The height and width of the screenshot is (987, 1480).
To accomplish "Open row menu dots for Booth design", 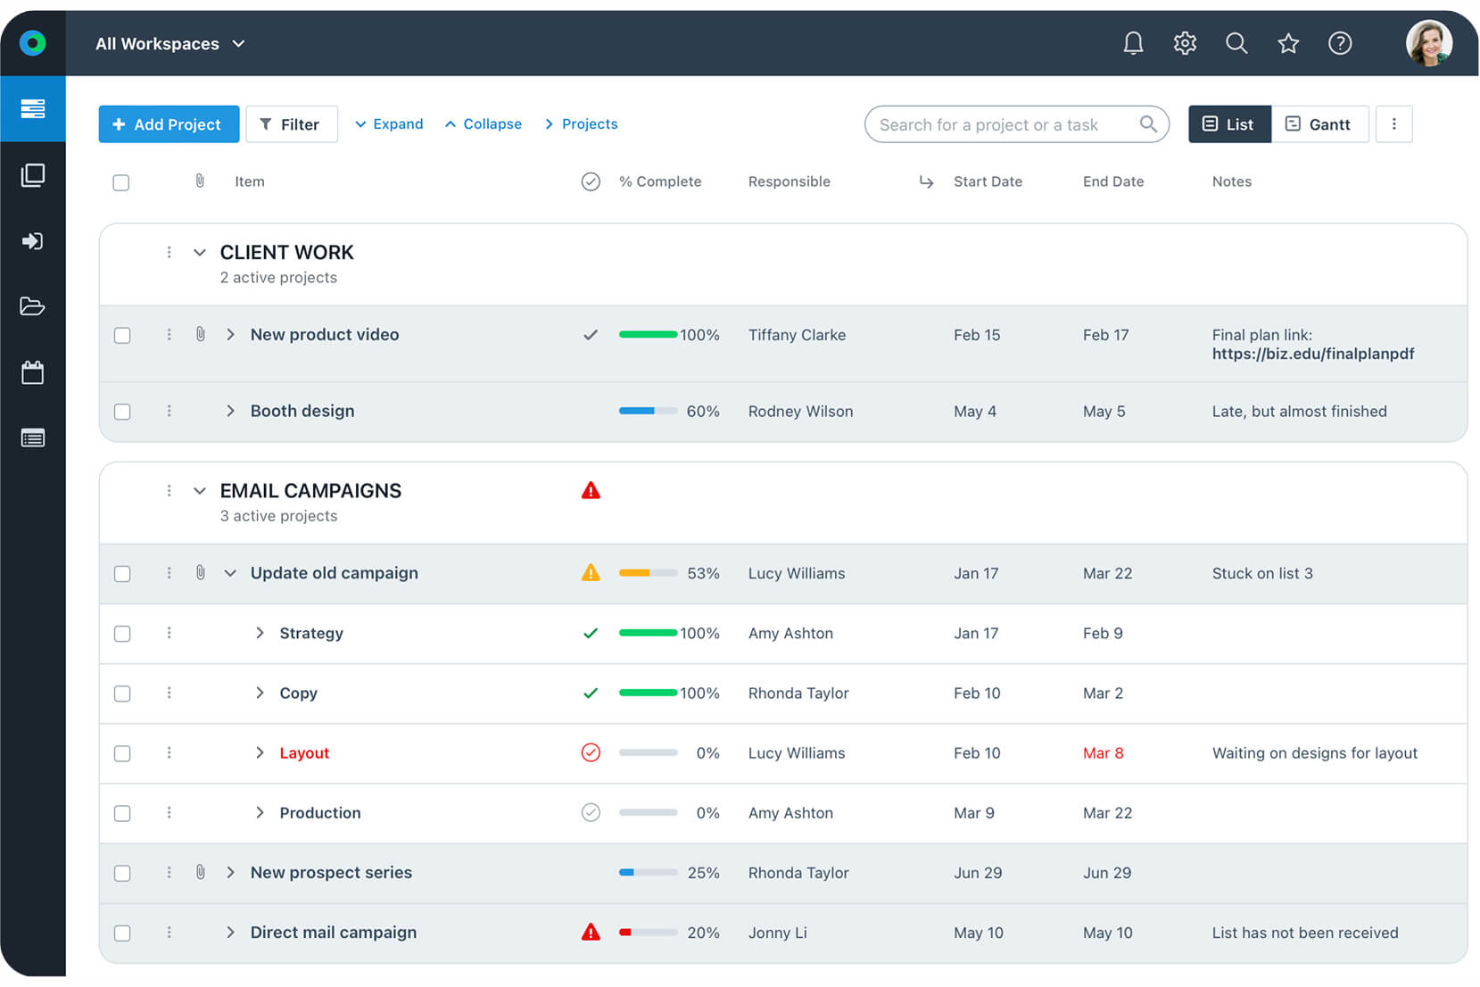I will [169, 411].
